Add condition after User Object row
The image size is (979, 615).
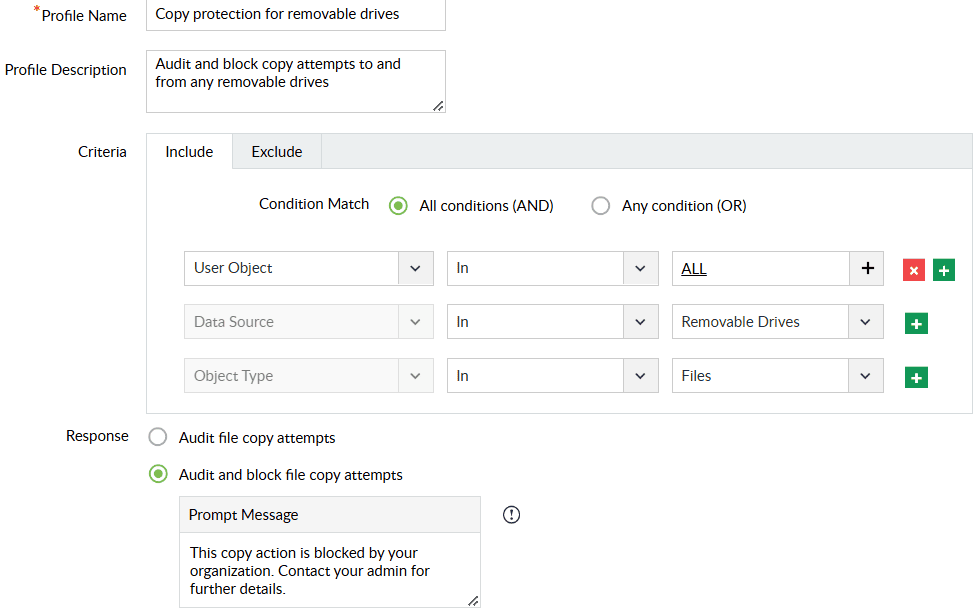(x=944, y=270)
